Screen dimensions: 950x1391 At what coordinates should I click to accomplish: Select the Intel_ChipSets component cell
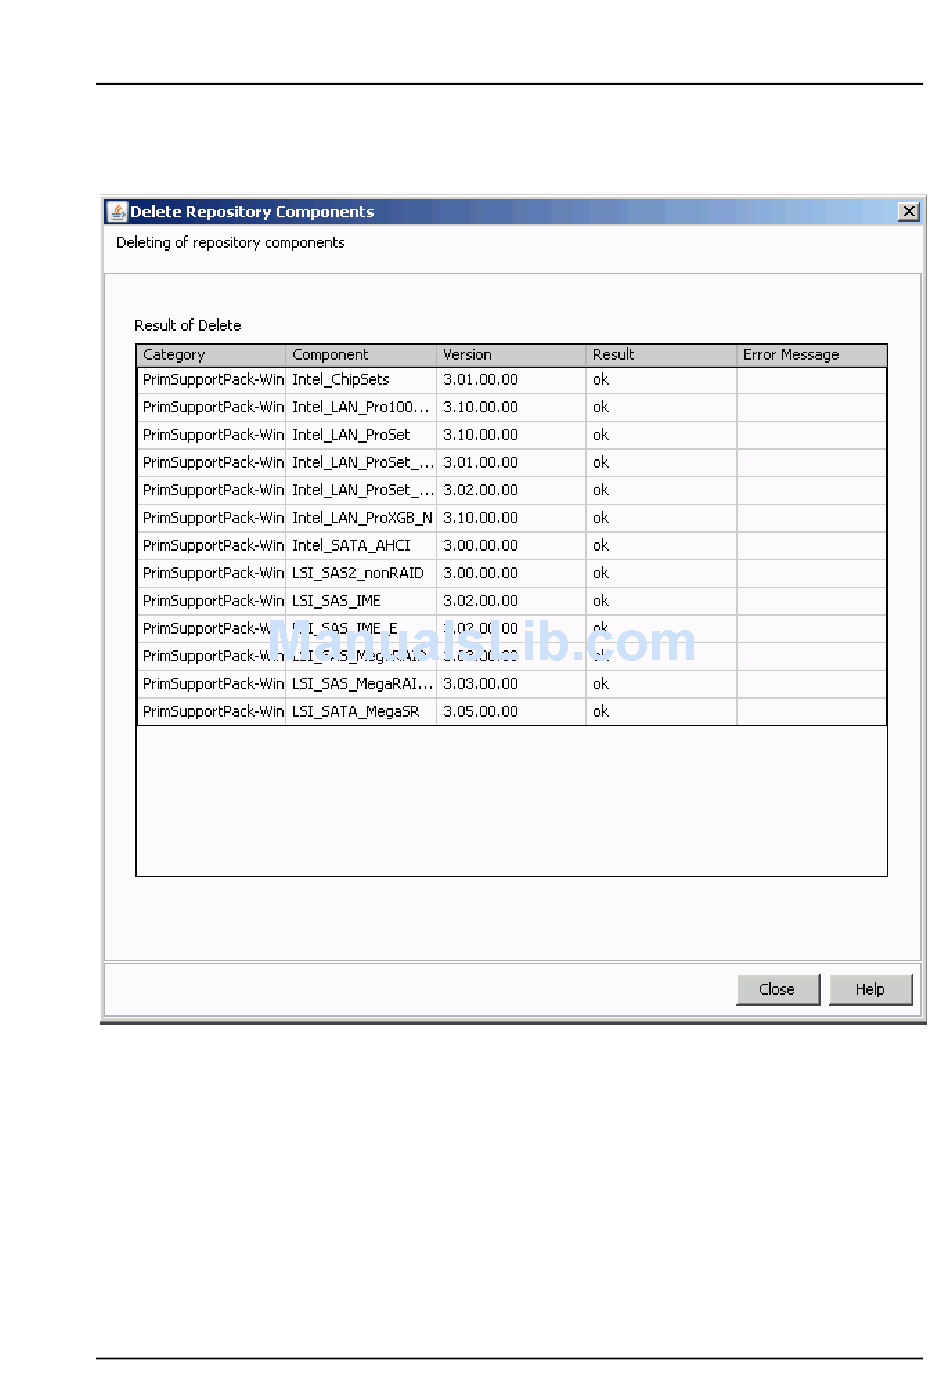tap(361, 380)
